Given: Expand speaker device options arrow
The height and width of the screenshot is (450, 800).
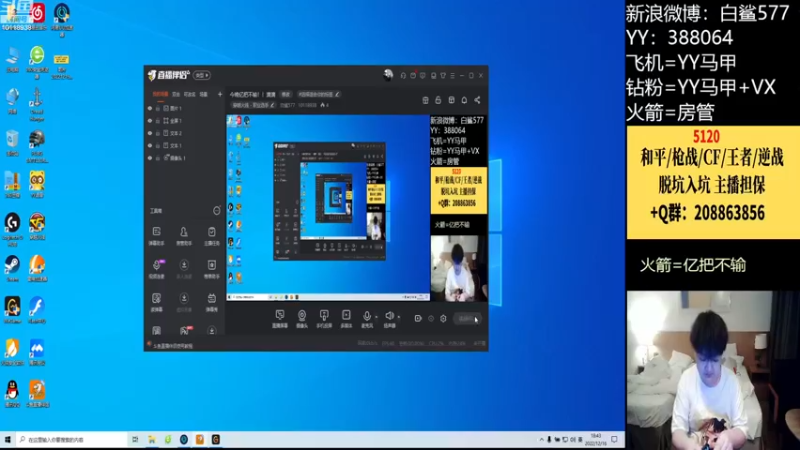Looking at the screenshot, I should click(399, 317).
